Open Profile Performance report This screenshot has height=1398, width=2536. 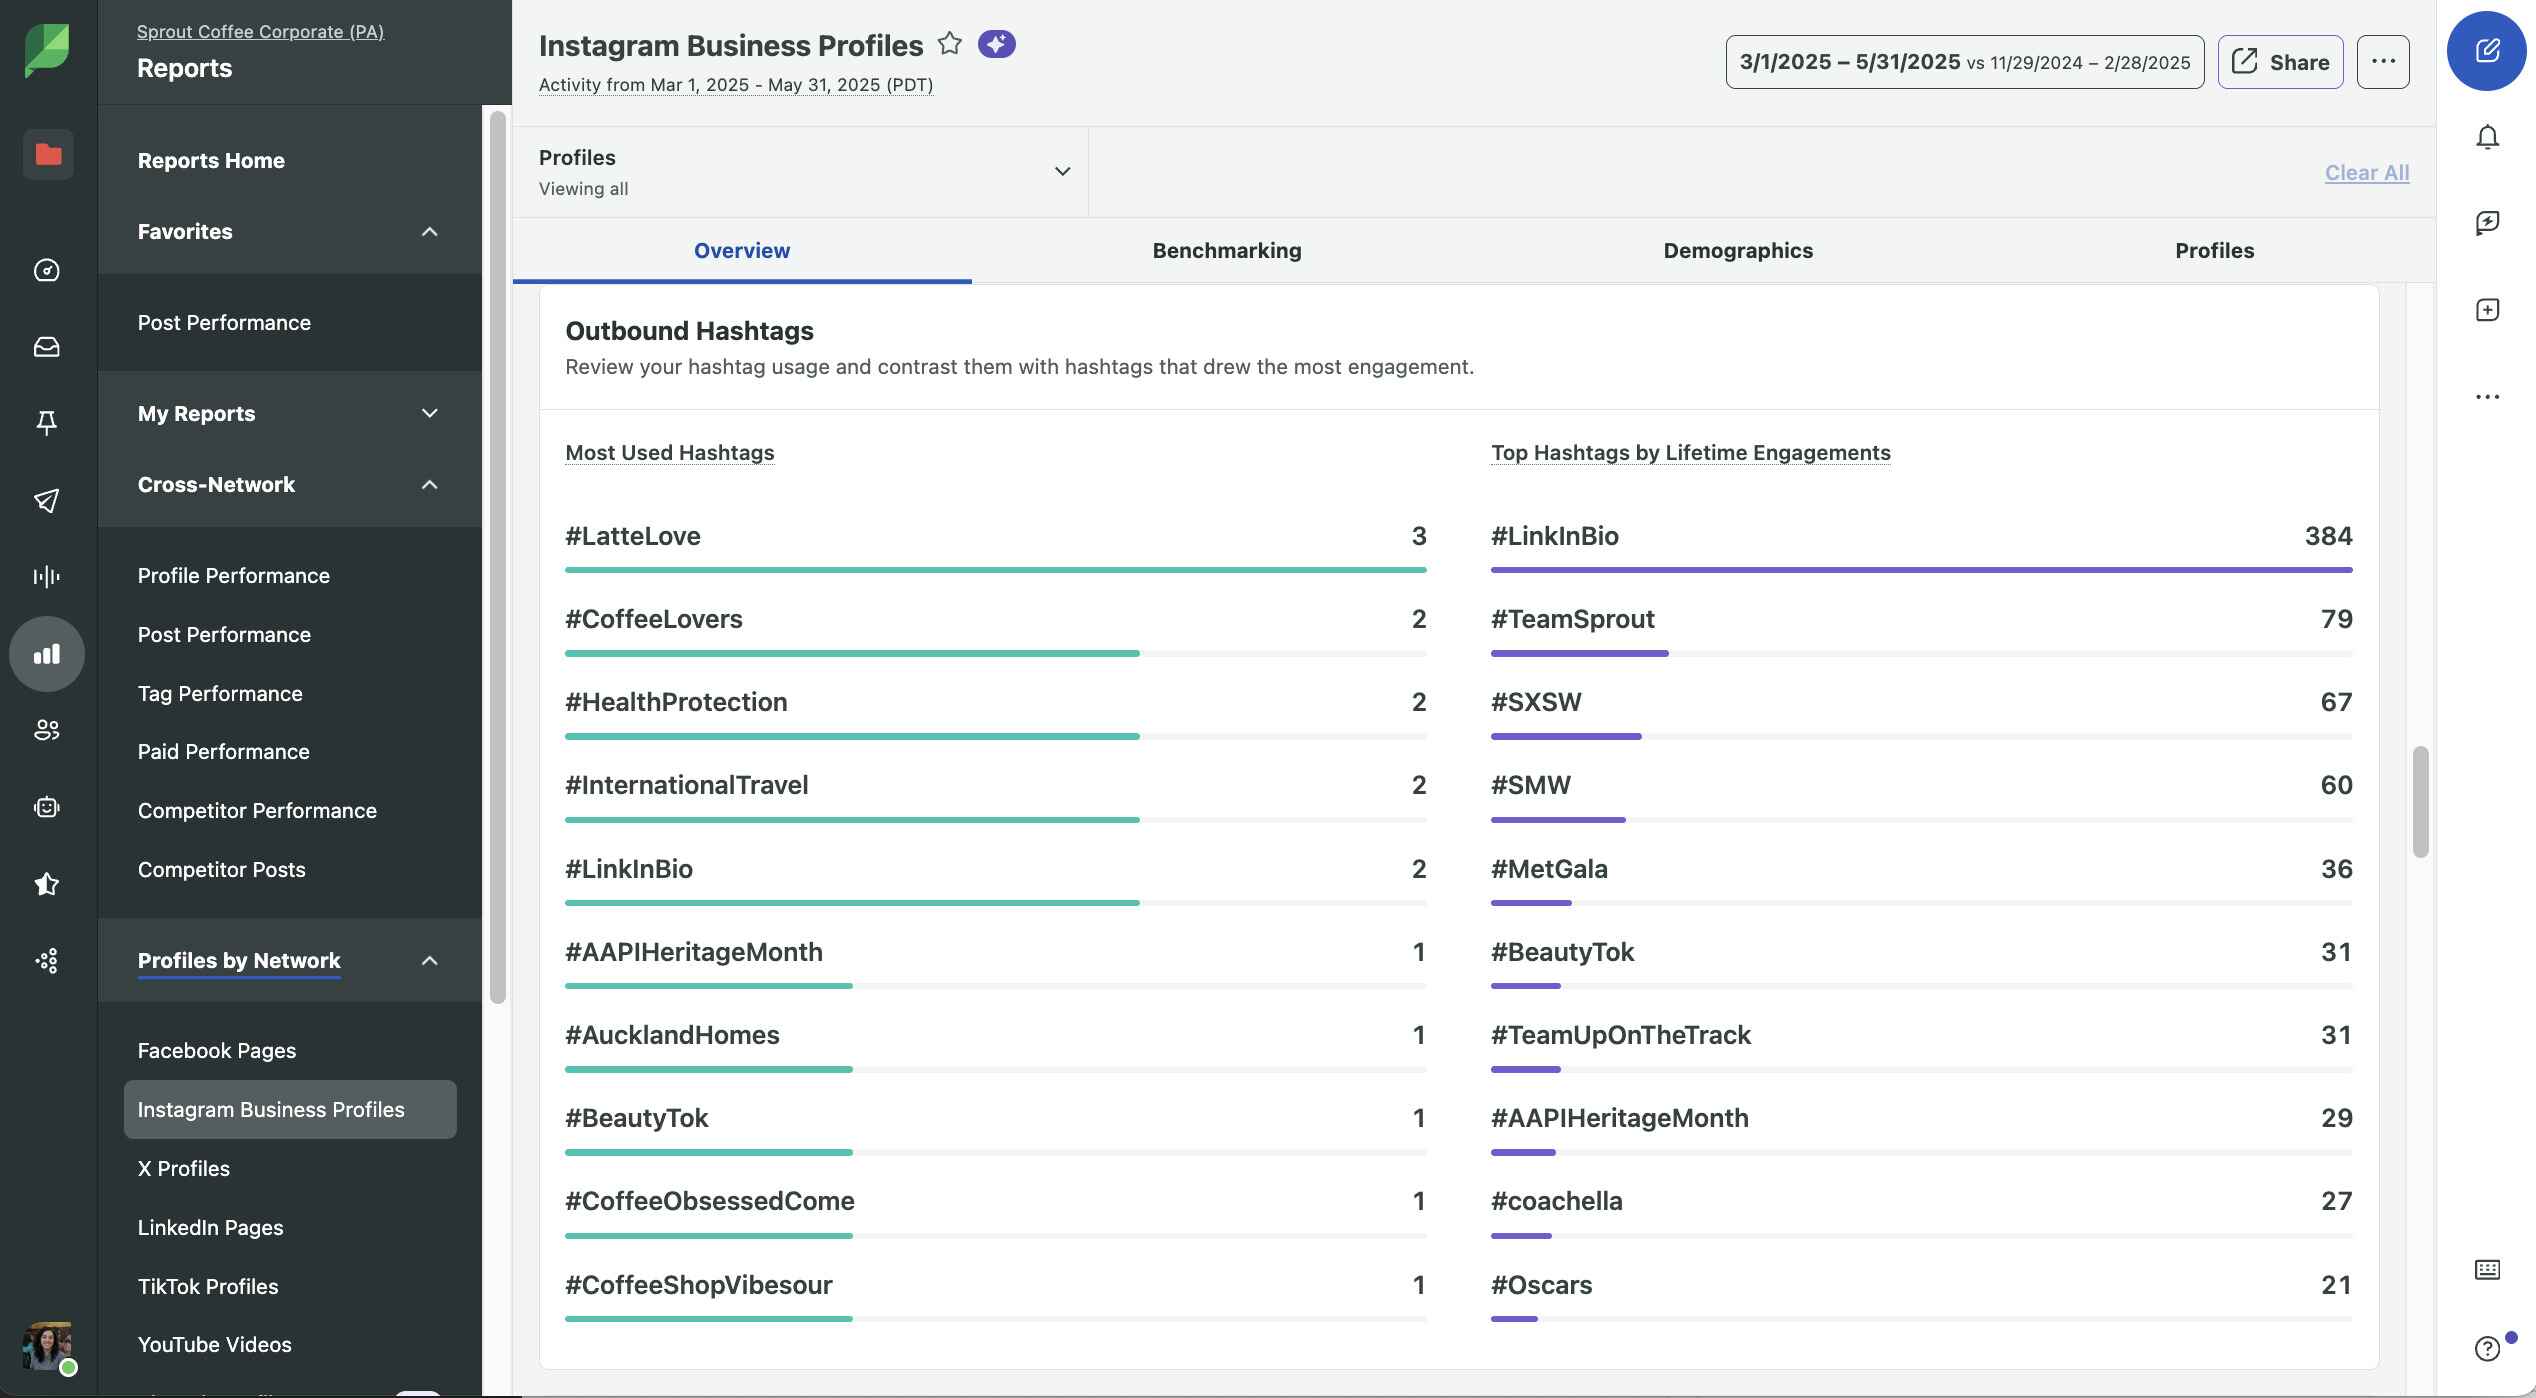pyautogui.click(x=233, y=576)
